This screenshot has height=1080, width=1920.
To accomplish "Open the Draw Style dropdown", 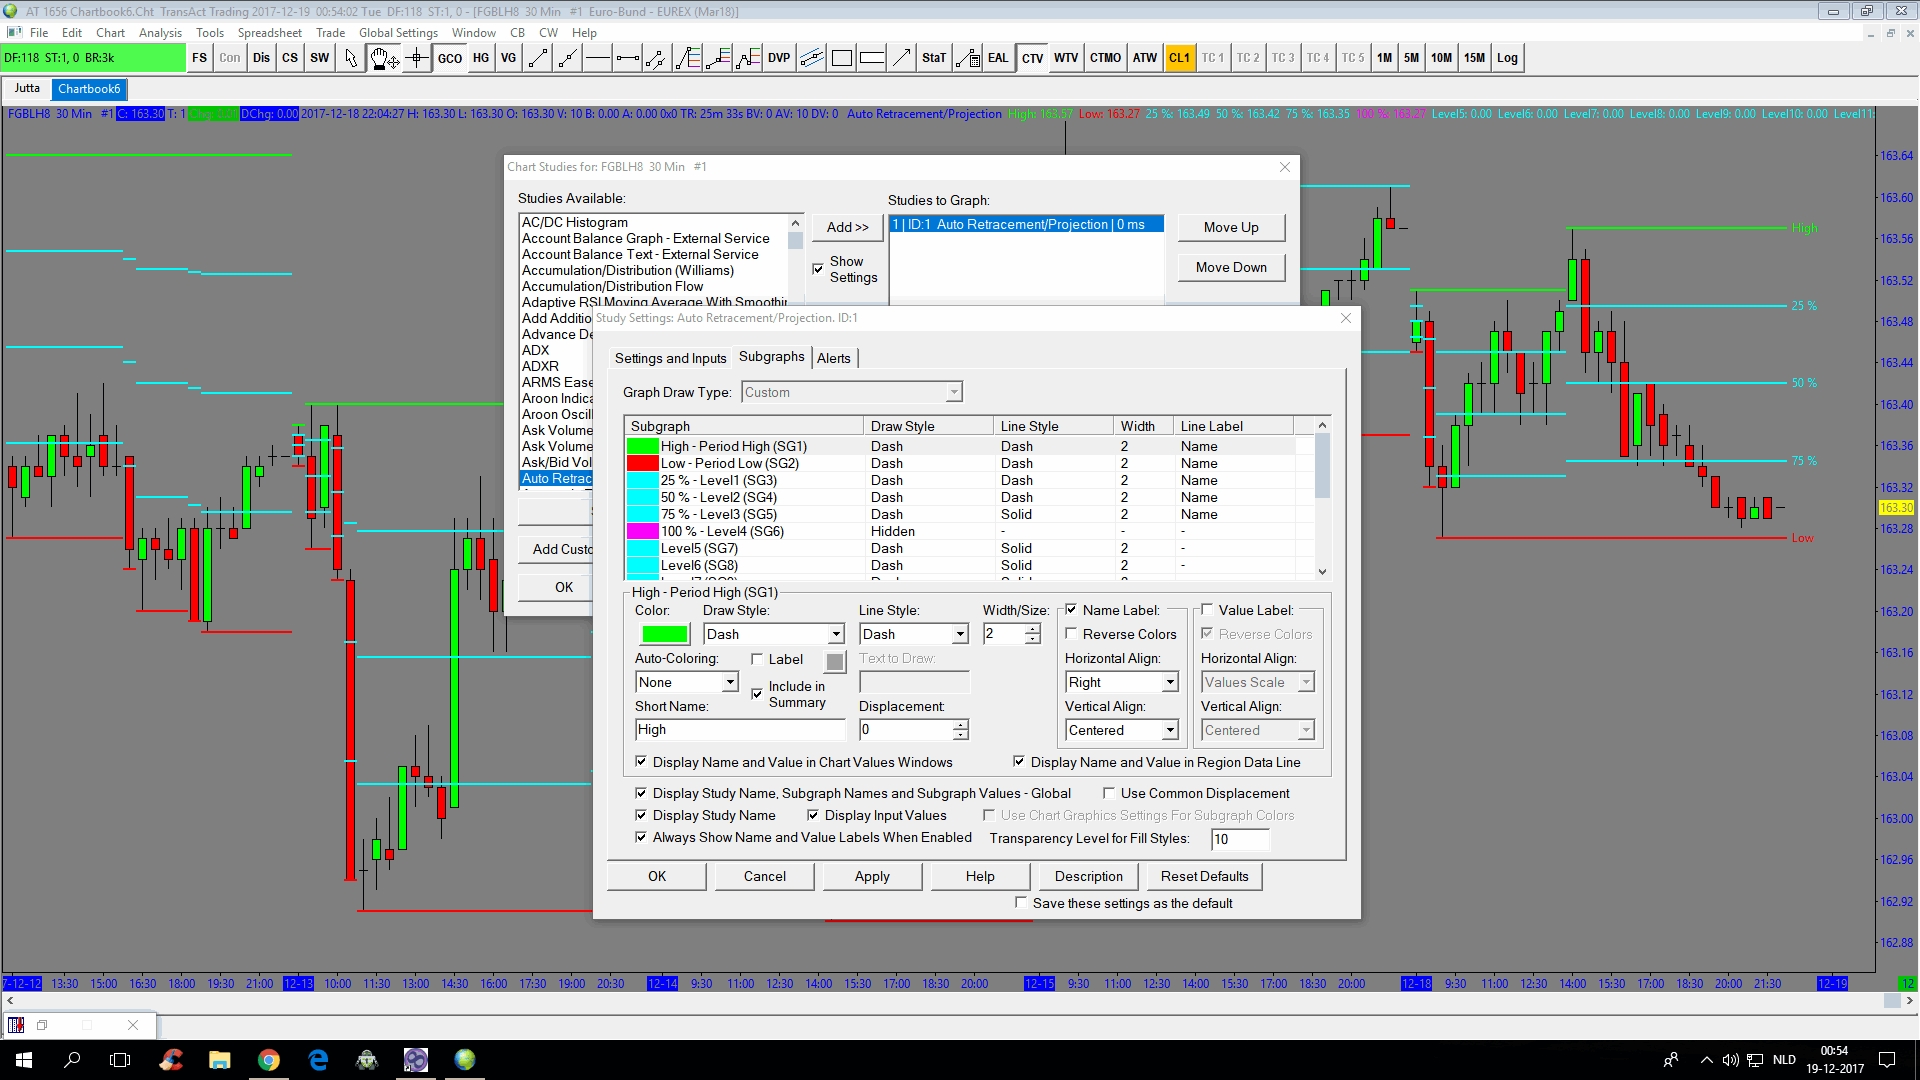I will [774, 634].
